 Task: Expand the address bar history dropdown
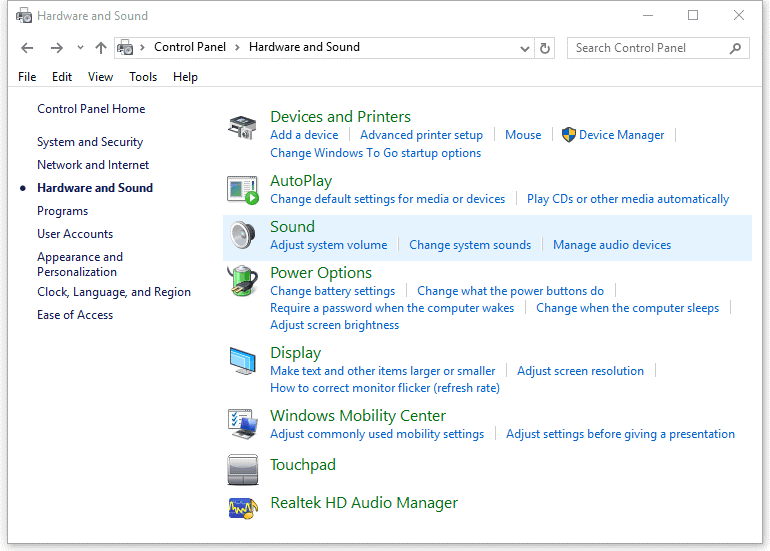click(526, 48)
